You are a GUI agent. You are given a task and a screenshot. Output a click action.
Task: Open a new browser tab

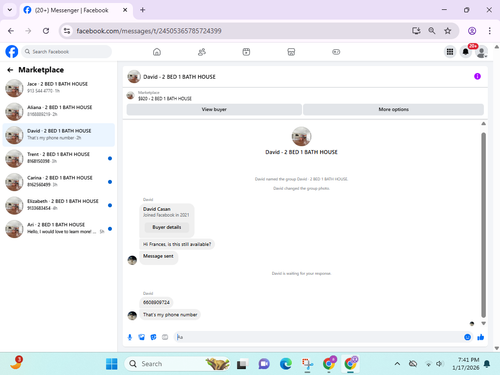coord(143,10)
